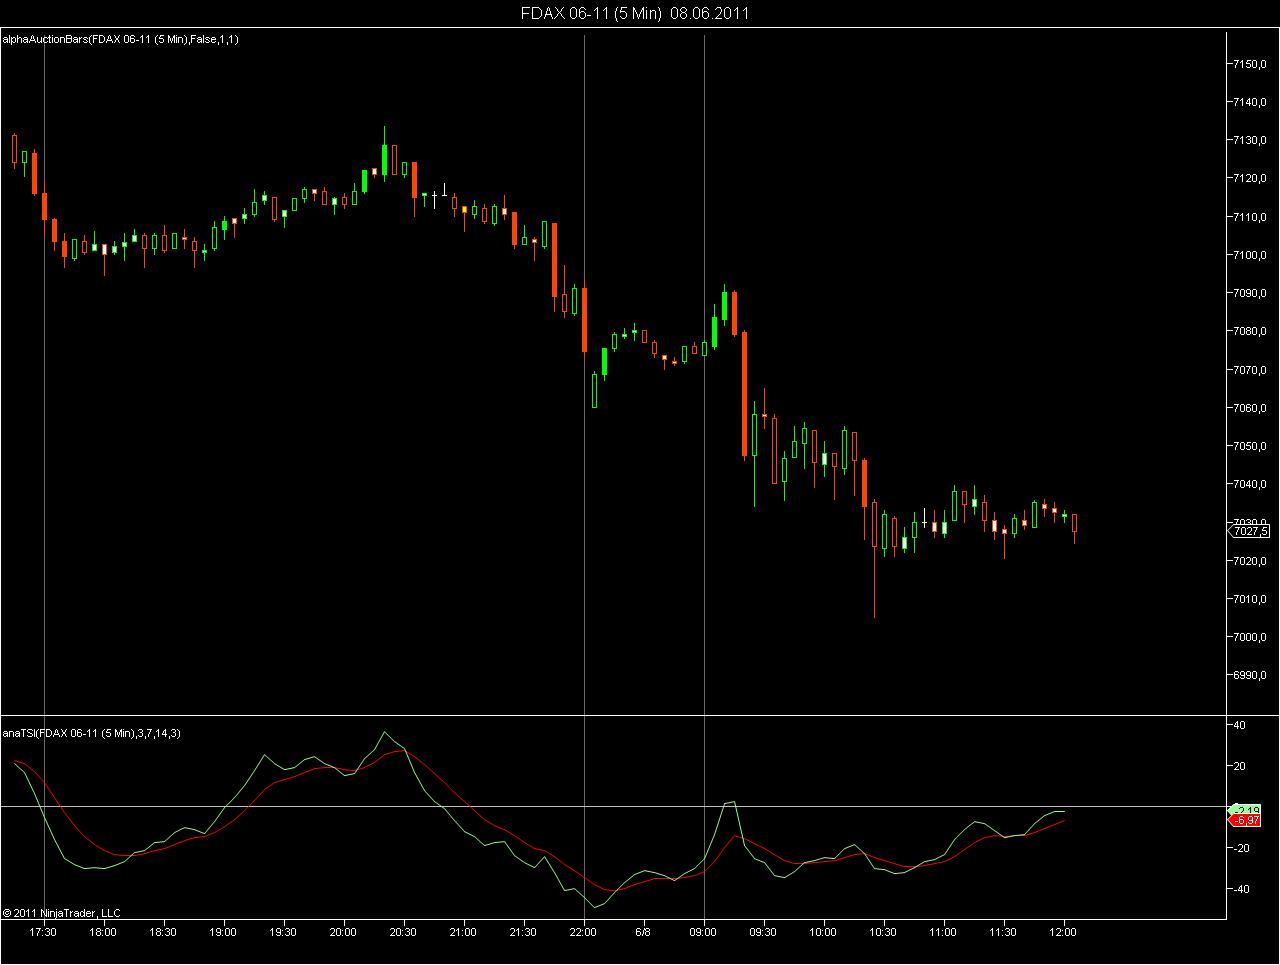1280x965 pixels.
Task: Click the 09:00 time axis label
Action: point(703,932)
